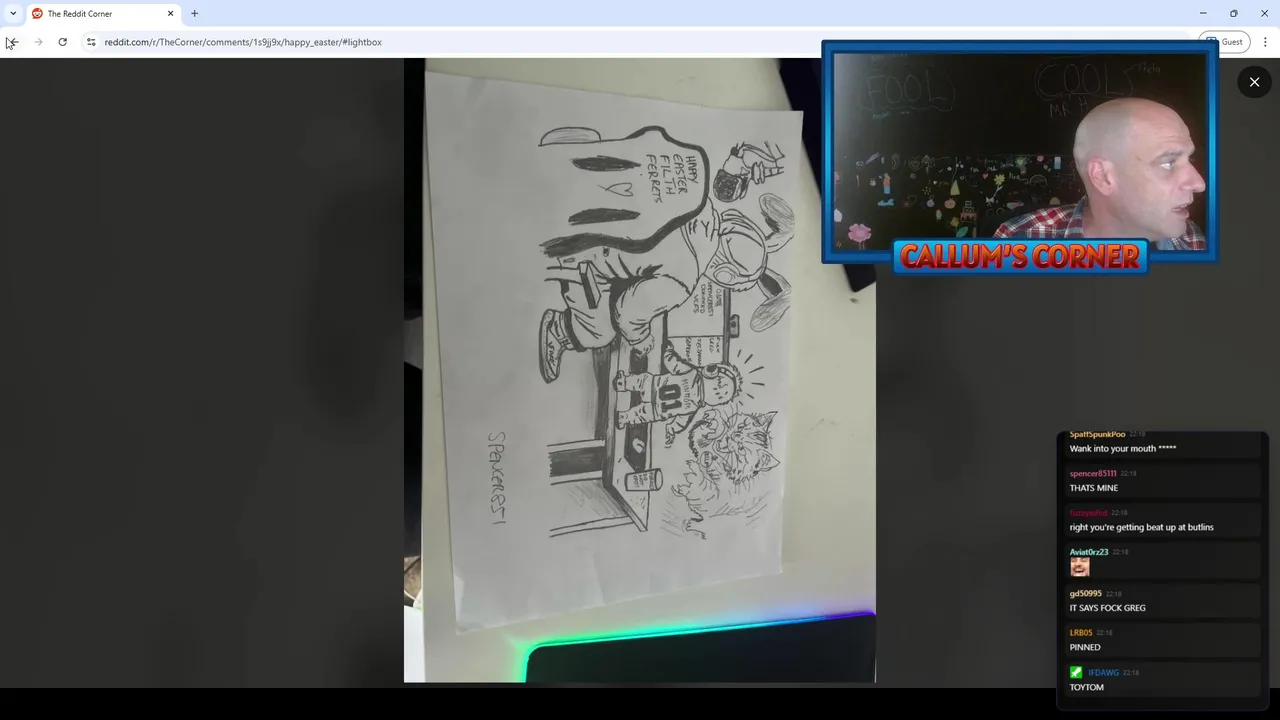
Task: Click username Aviat0rz23 in chat
Action: point(1089,552)
